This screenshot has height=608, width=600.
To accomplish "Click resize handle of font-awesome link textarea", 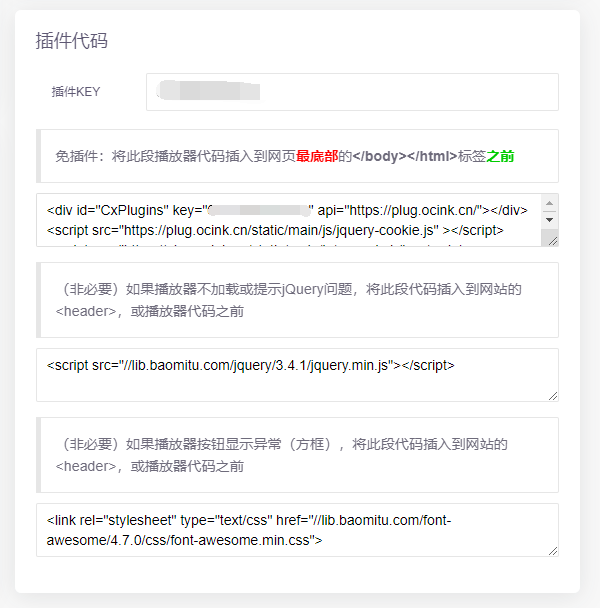I will pos(553,551).
